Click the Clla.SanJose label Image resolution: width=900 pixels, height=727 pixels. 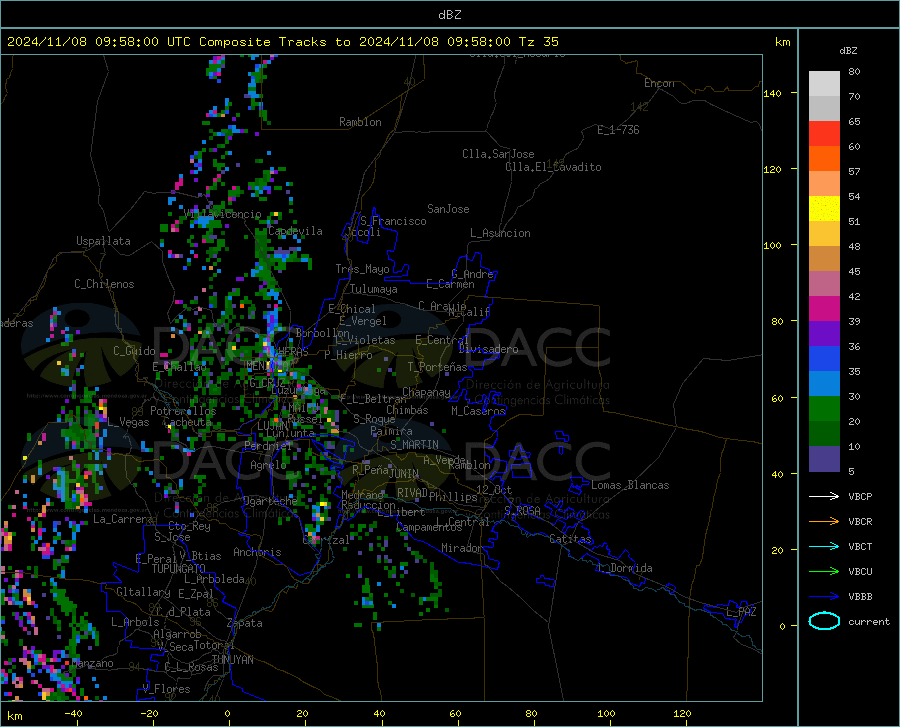(498, 154)
